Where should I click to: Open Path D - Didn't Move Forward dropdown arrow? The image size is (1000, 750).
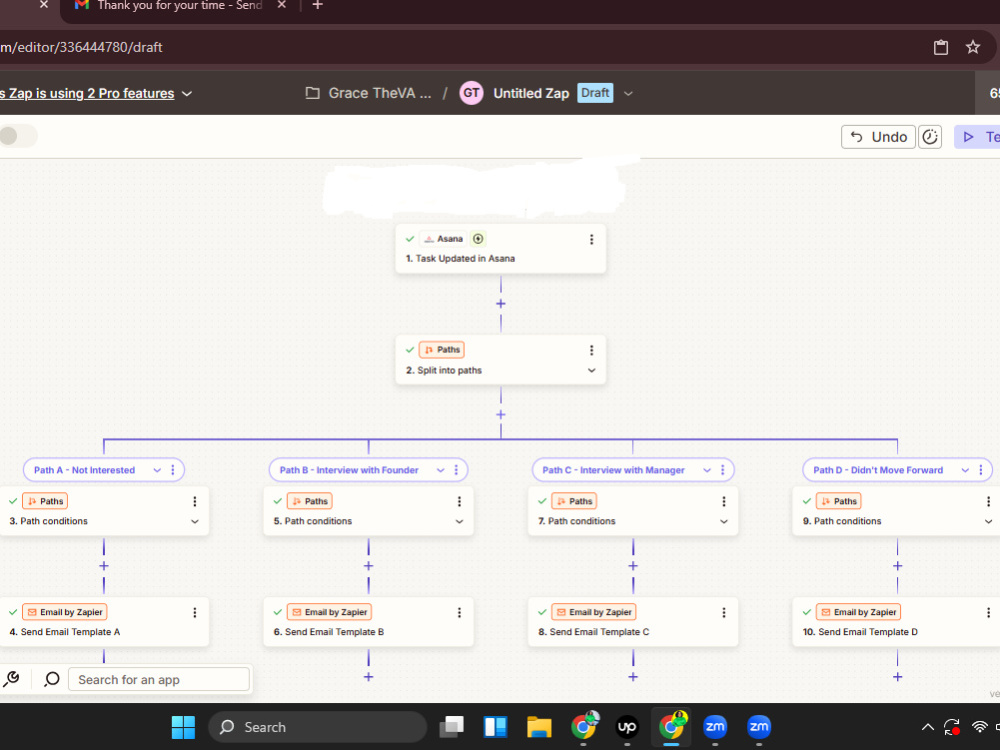pos(965,470)
